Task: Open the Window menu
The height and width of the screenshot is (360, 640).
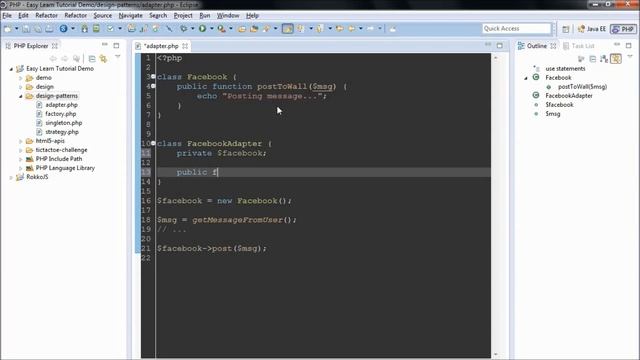Action: [228, 16]
